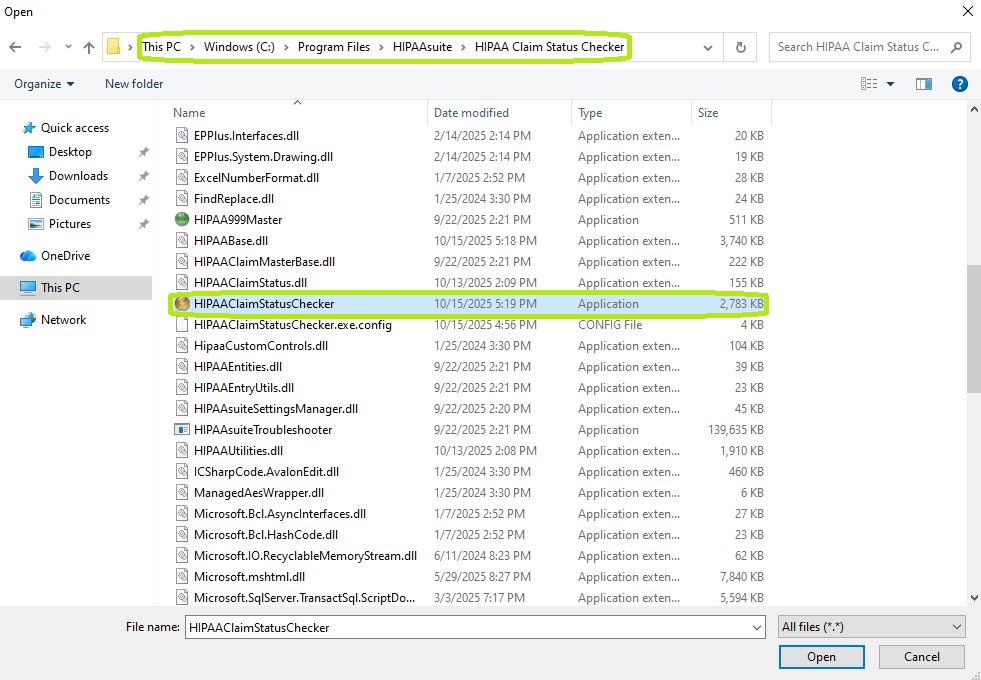Select EPPlus.System.Drawing.dll in the list
This screenshot has width=981, height=680.
coord(263,157)
